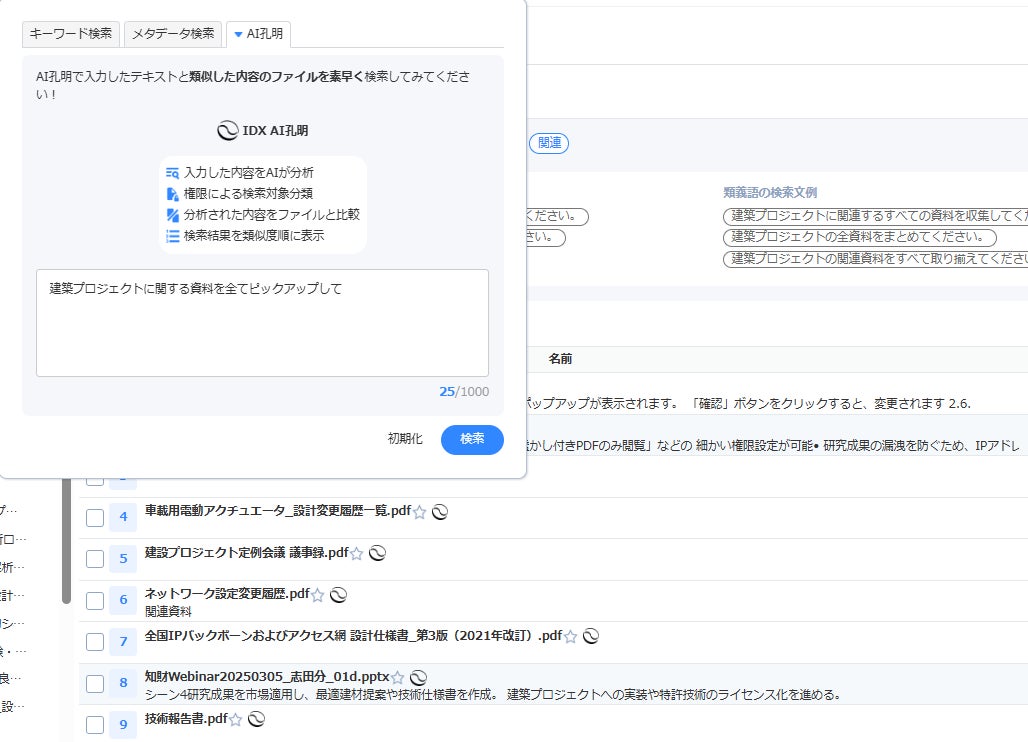The height and width of the screenshot is (742, 1028).
Task: Click the blue 検索 button
Action: [472, 439]
